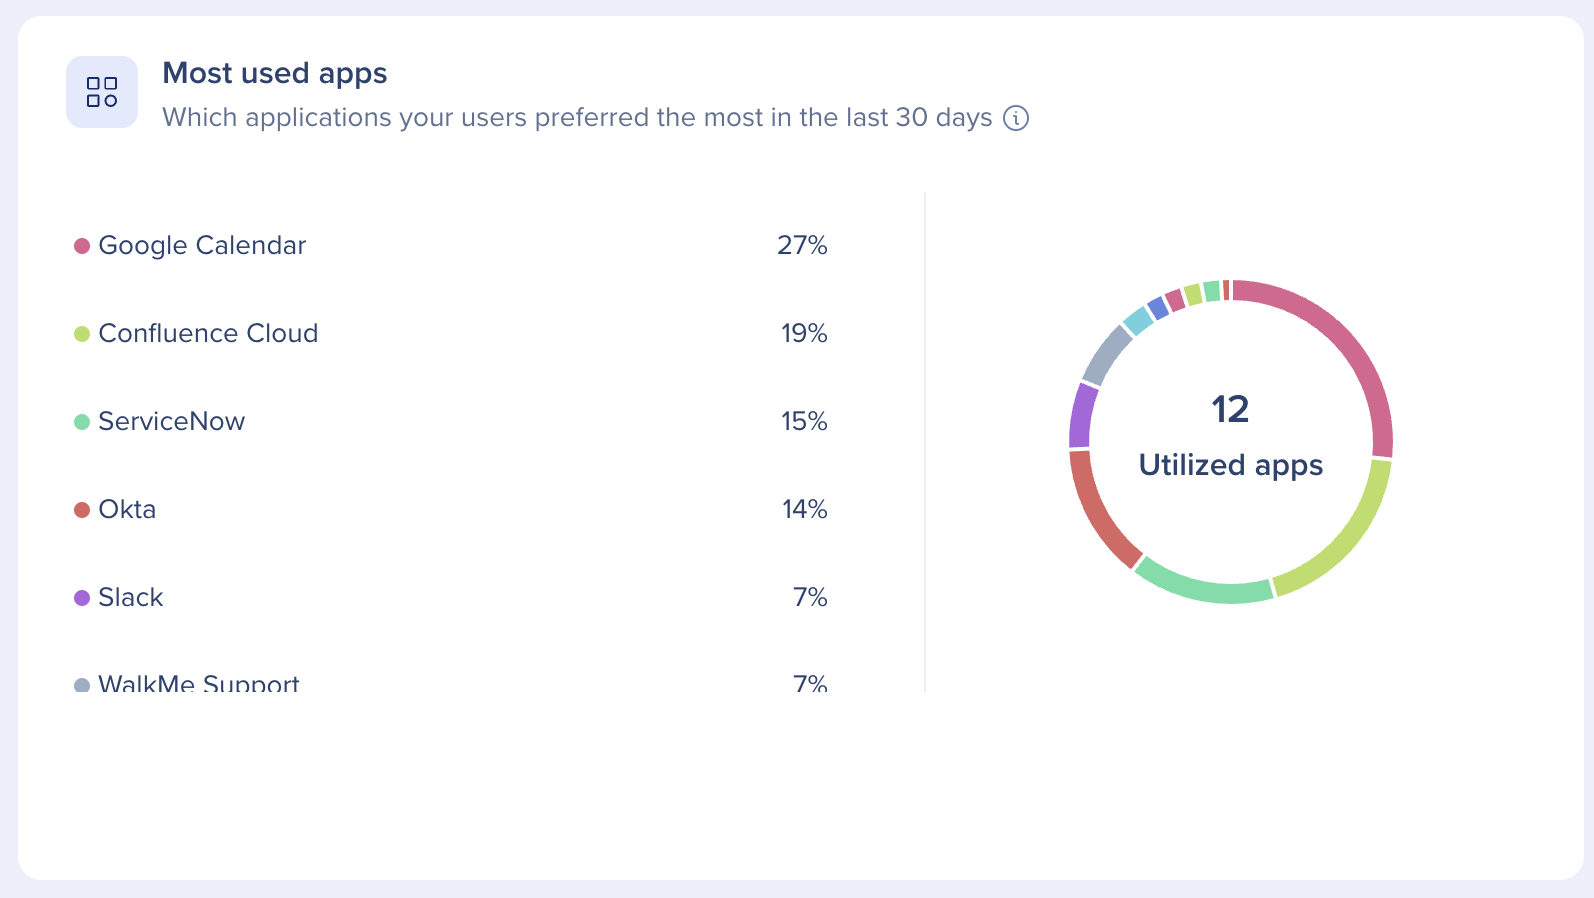The height and width of the screenshot is (898, 1594).
Task: Select the Google Calendar list entry
Action: tap(202, 246)
